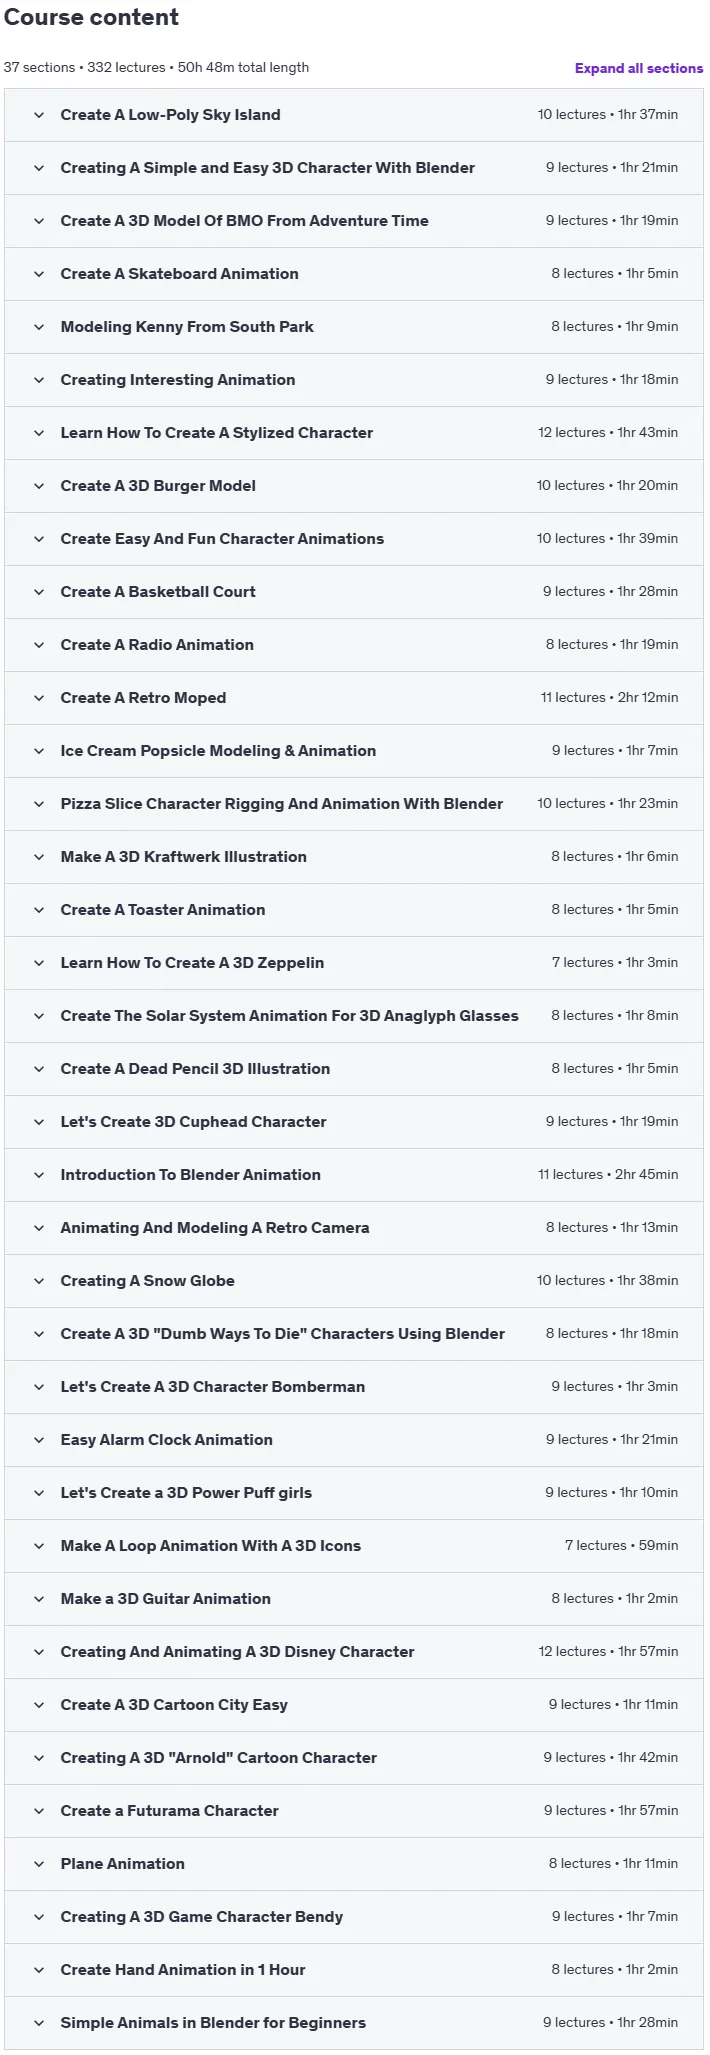Click Simple Animals in Blender for Beginners
The image size is (710, 2055).
[213, 2023]
